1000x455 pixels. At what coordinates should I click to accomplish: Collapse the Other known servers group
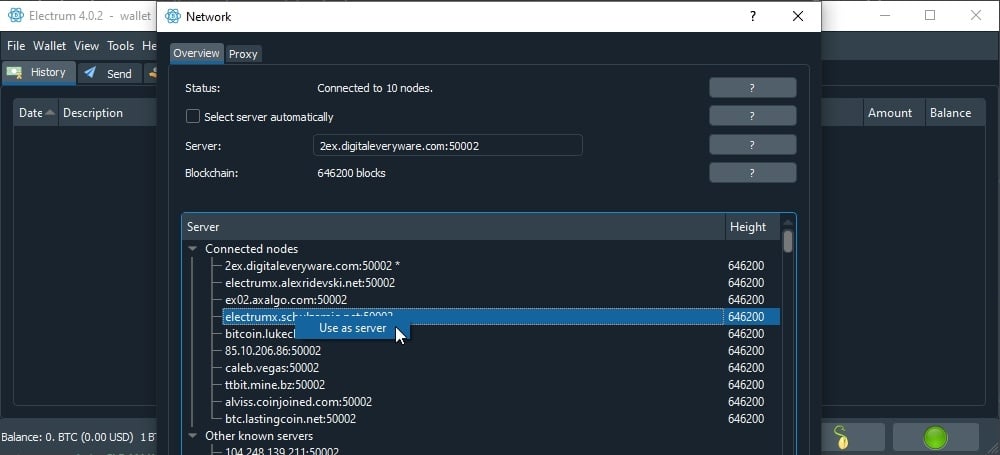point(193,436)
